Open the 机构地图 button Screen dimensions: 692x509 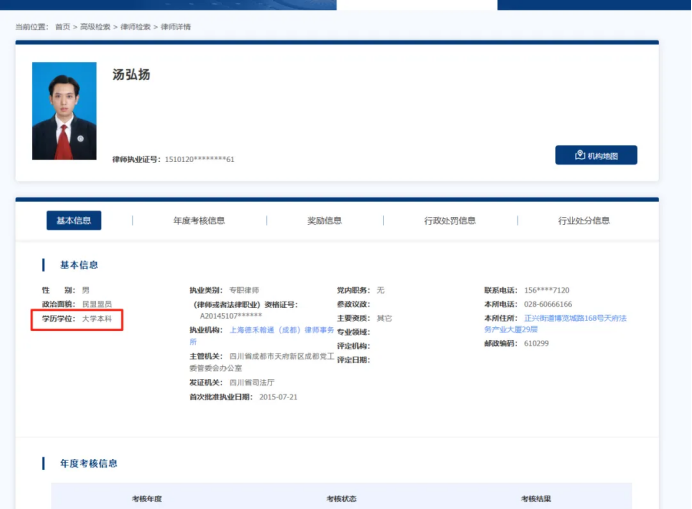tap(596, 156)
